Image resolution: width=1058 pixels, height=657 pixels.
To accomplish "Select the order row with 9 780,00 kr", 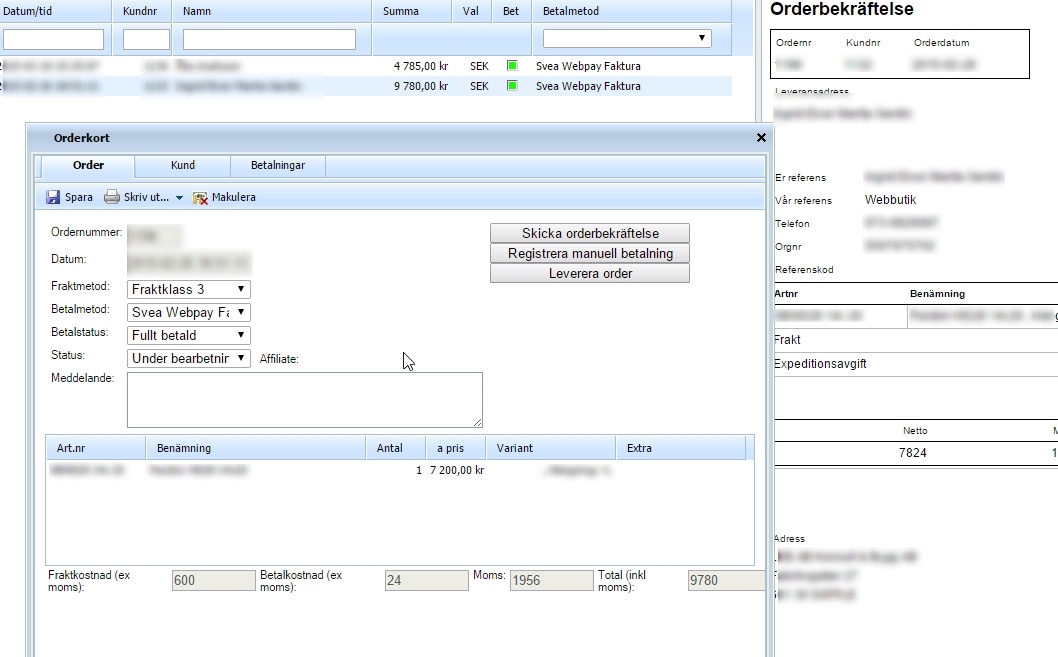I will tap(366, 86).
